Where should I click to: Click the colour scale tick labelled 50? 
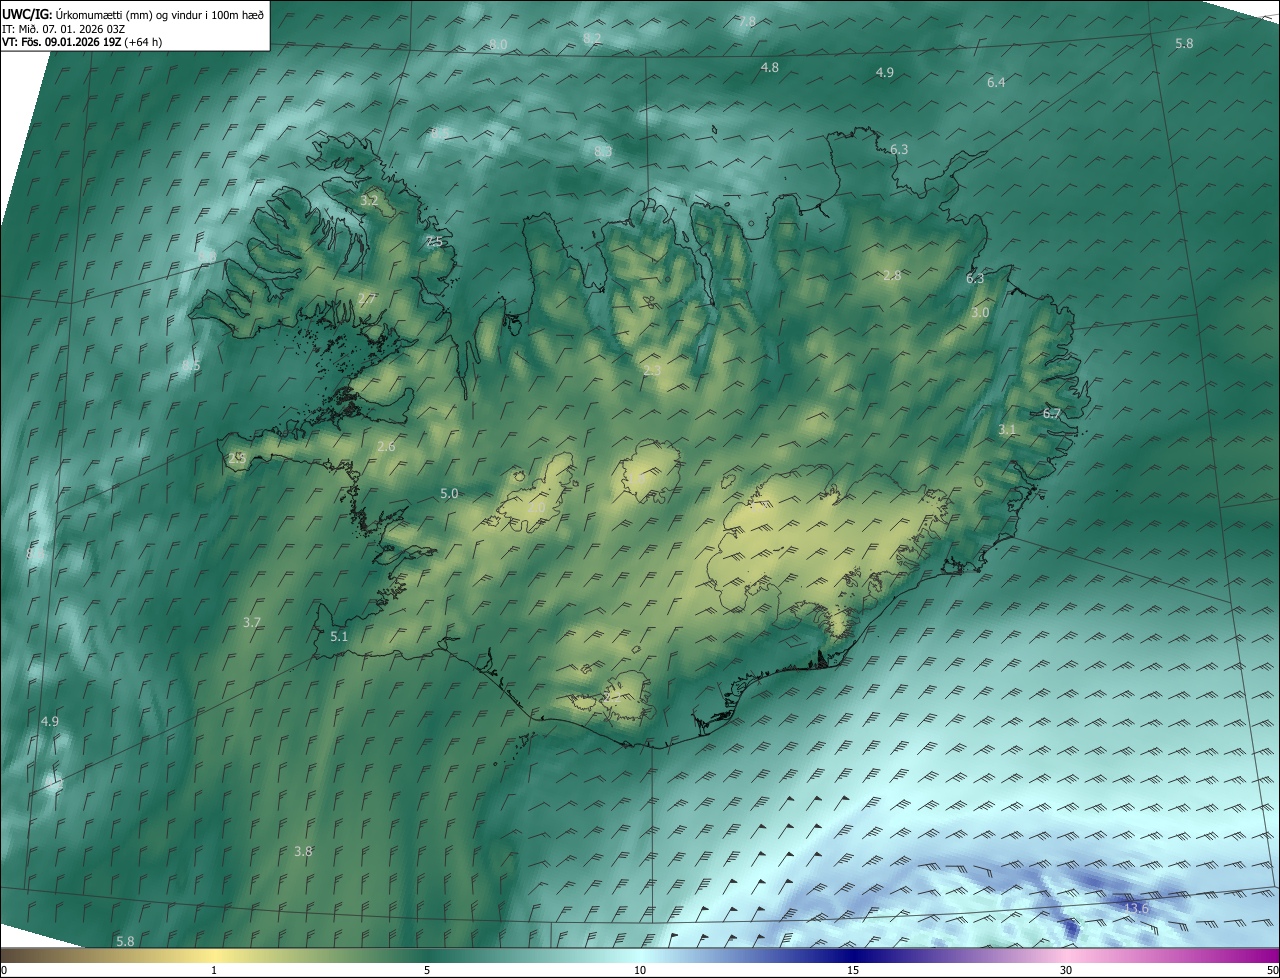tap(1272, 971)
